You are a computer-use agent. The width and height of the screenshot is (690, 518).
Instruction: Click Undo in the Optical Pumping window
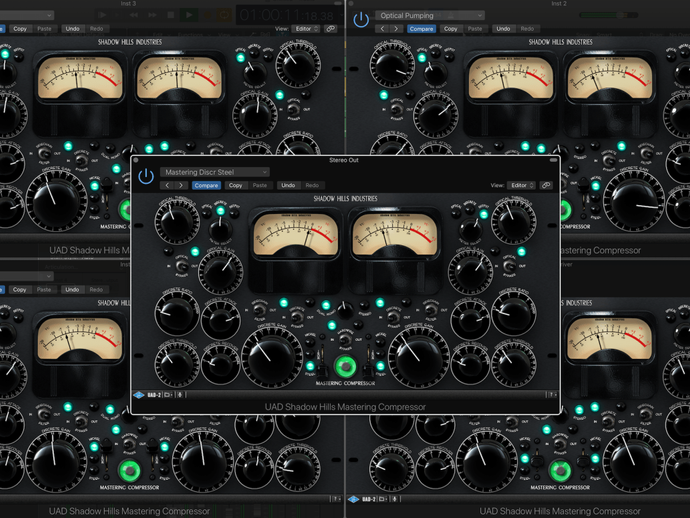click(x=503, y=29)
